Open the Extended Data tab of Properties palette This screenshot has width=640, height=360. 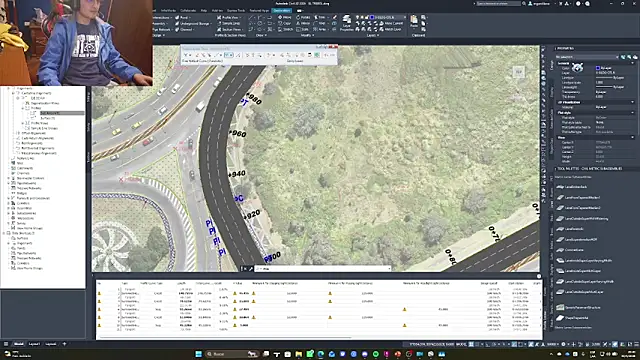(x=552, y=118)
